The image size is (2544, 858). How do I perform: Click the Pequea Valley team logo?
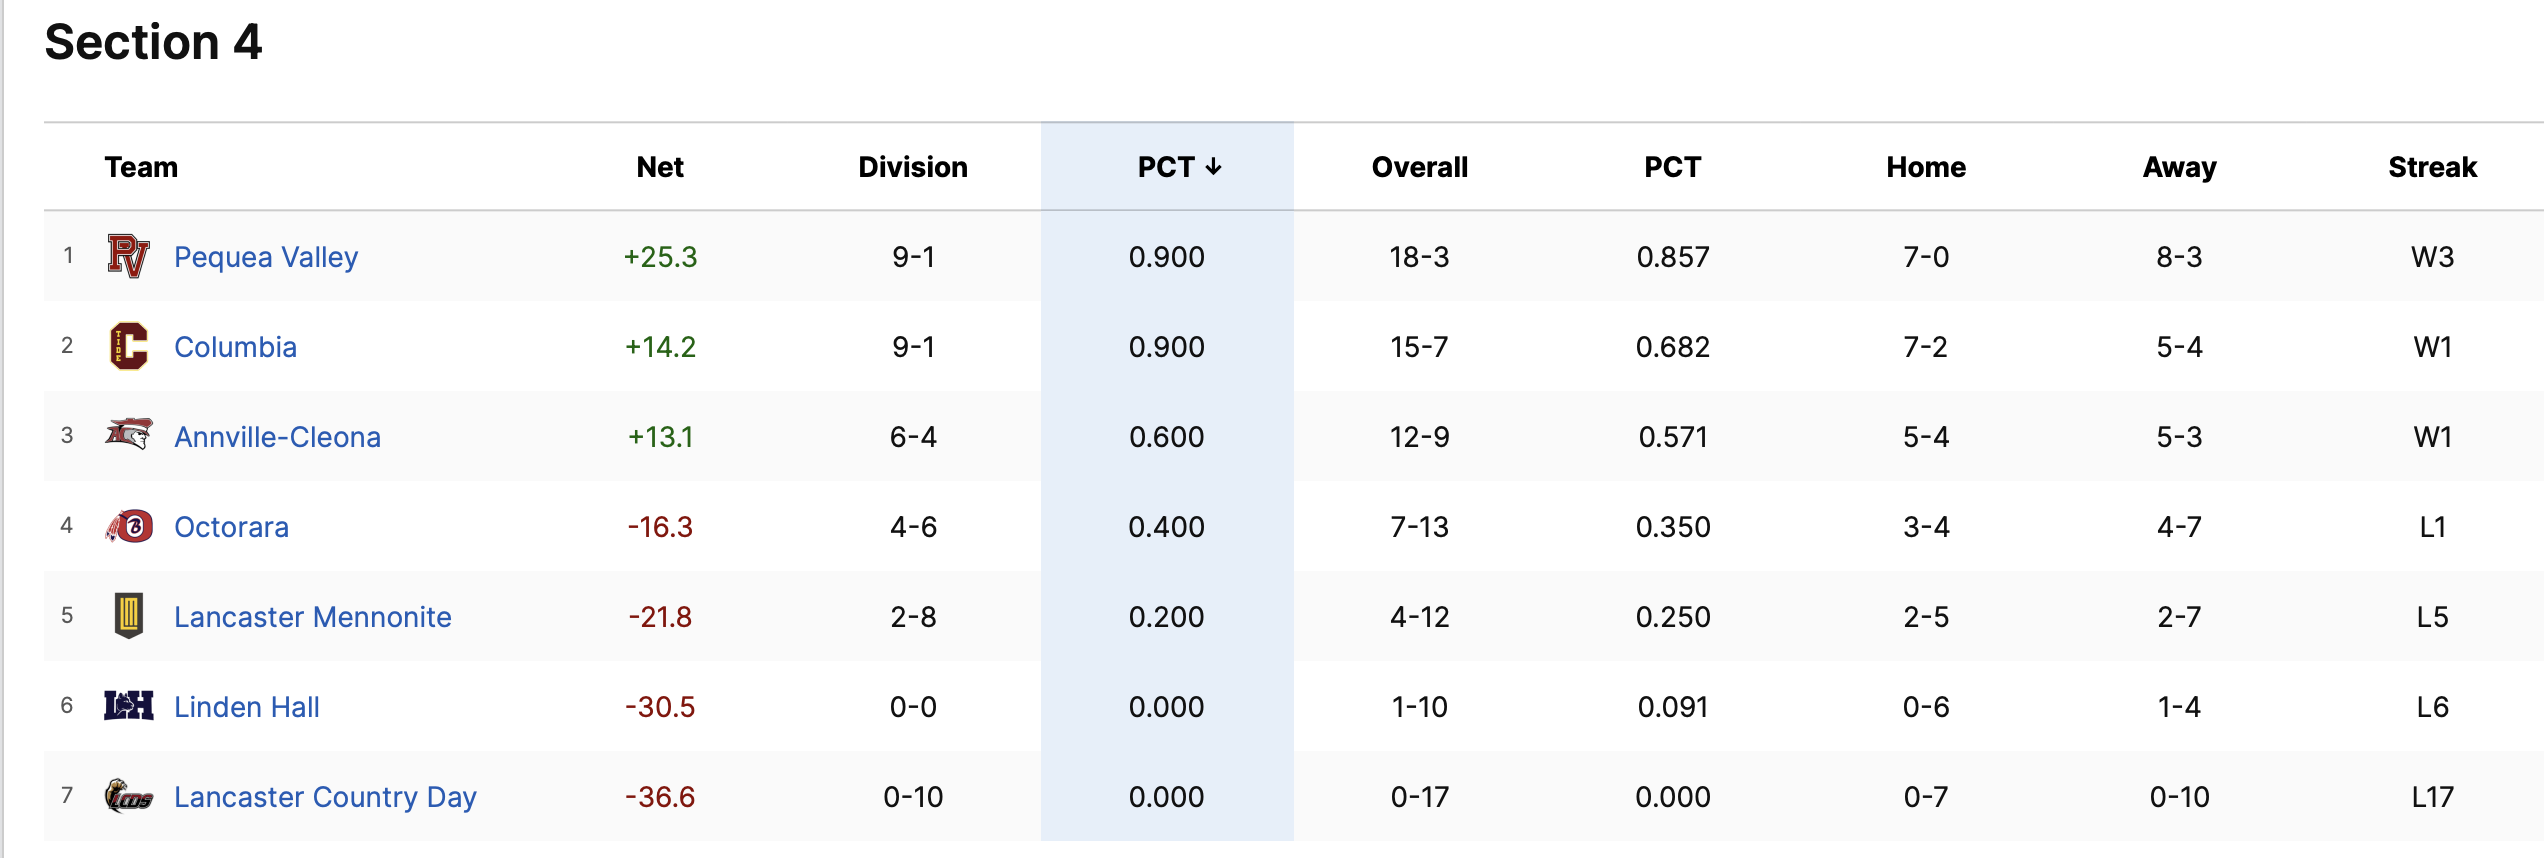(128, 256)
